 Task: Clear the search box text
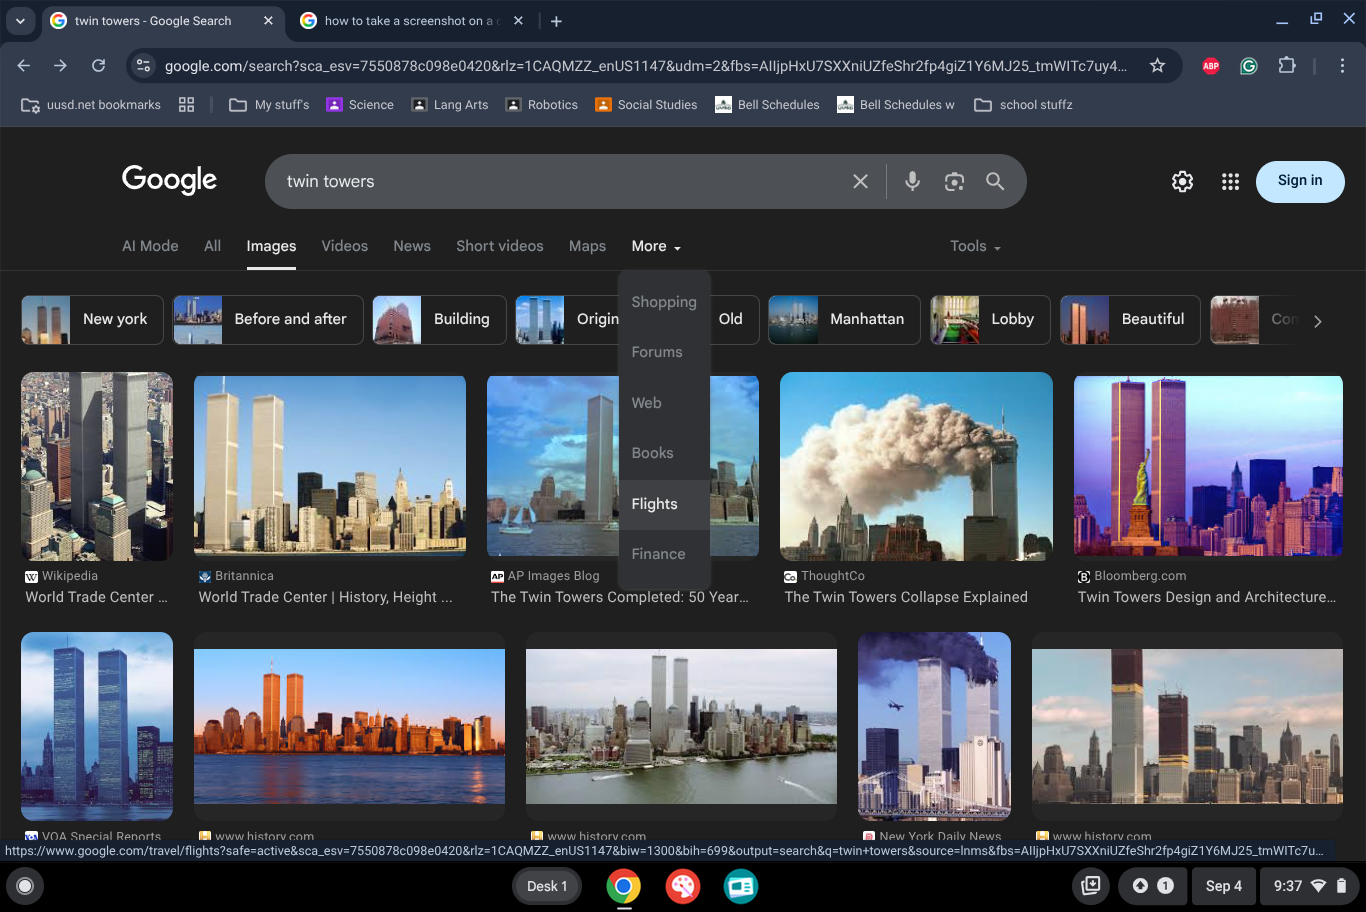pos(860,181)
